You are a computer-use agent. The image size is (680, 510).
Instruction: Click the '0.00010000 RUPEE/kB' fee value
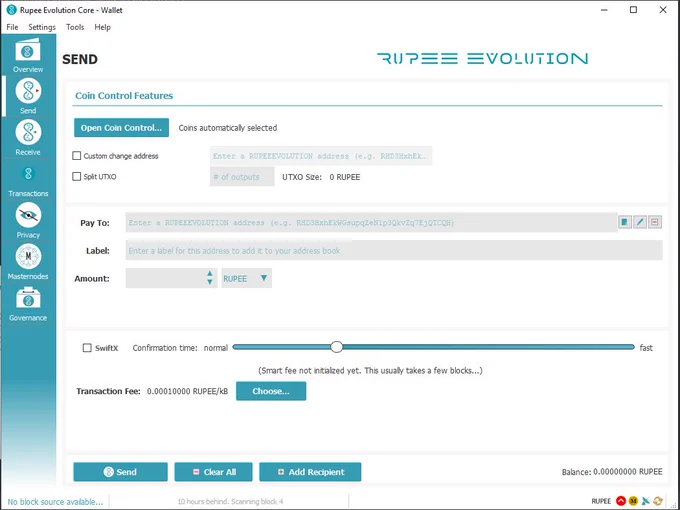coord(187,391)
